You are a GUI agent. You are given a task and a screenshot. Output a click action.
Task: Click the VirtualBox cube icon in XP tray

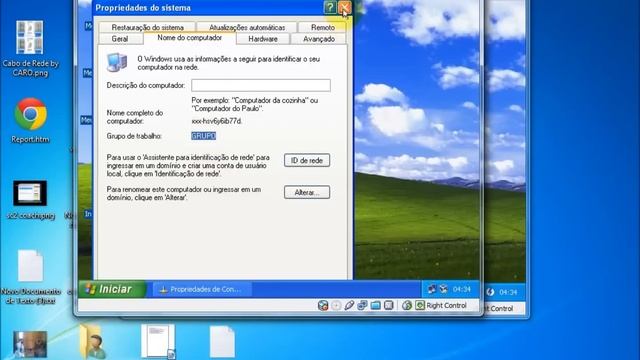pos(444,289)
